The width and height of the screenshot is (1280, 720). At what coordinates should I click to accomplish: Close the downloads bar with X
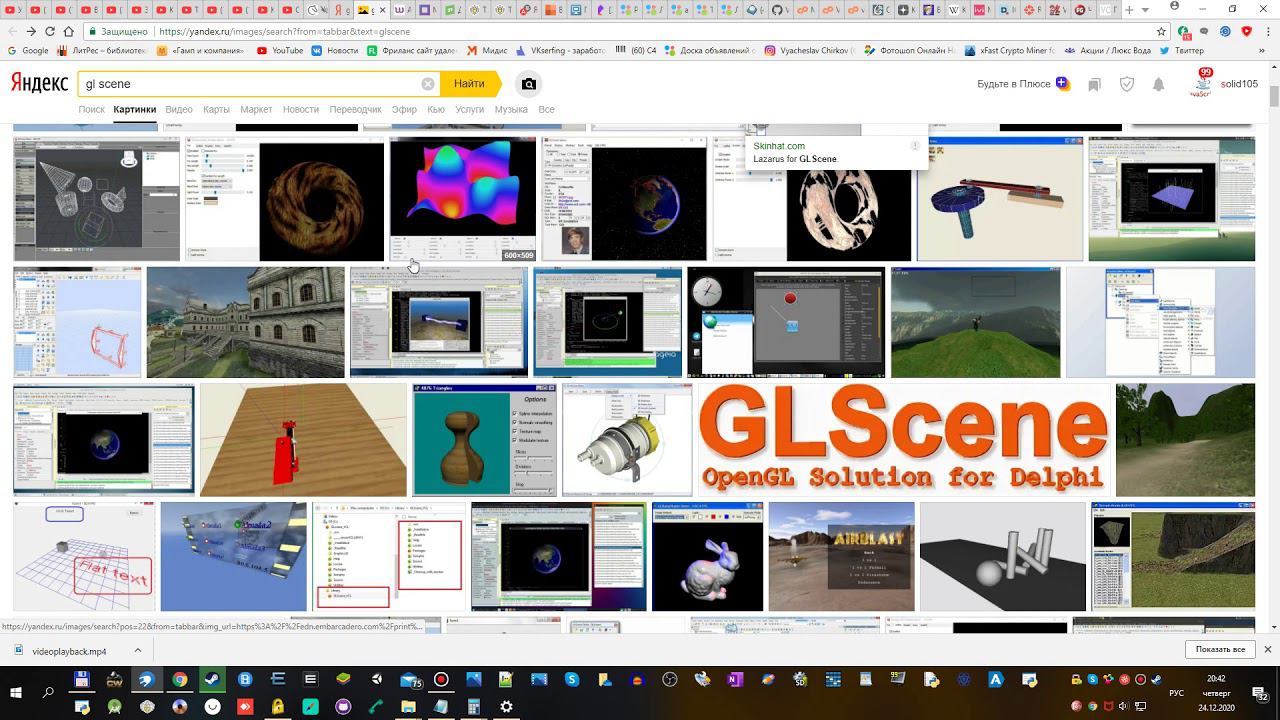[x=1268, y=650]
